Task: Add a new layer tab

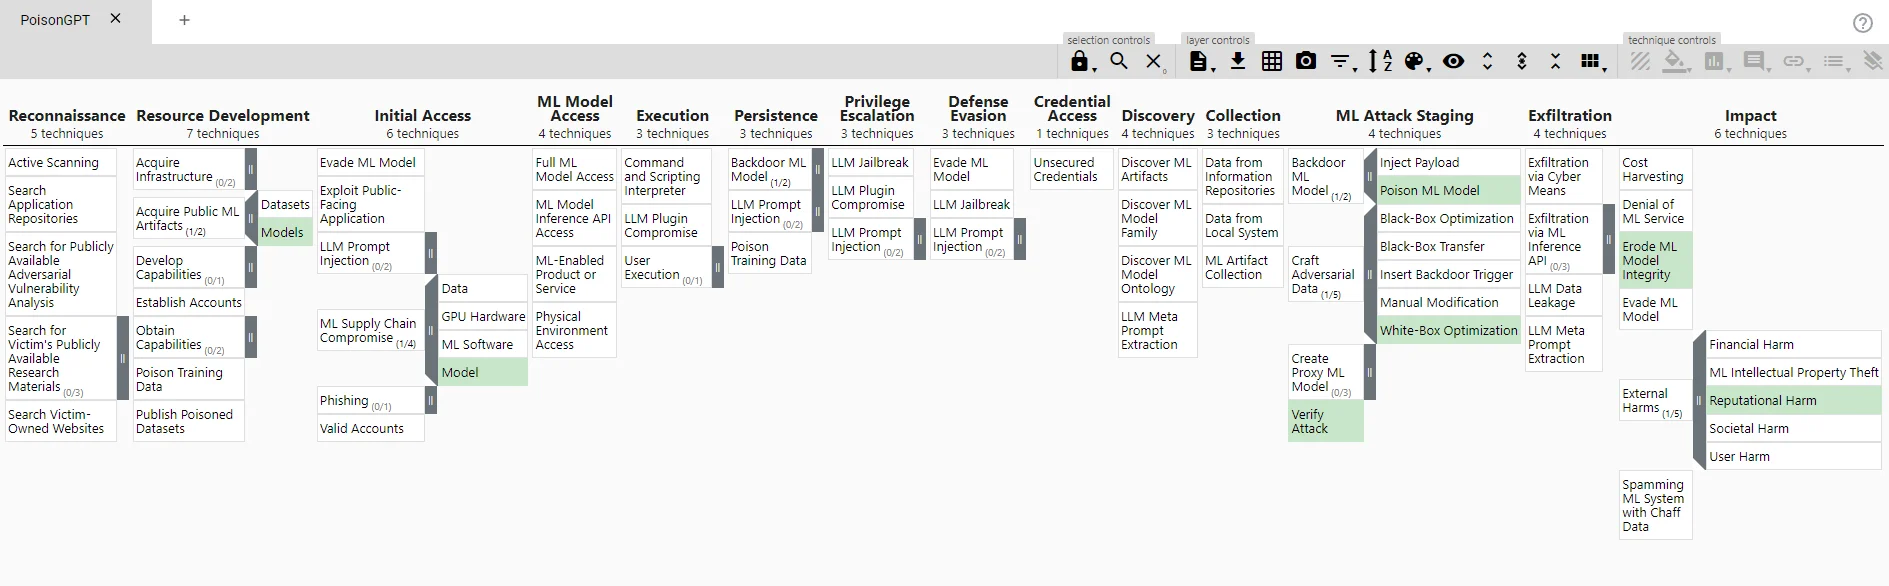Action: (x=184, y=20)
